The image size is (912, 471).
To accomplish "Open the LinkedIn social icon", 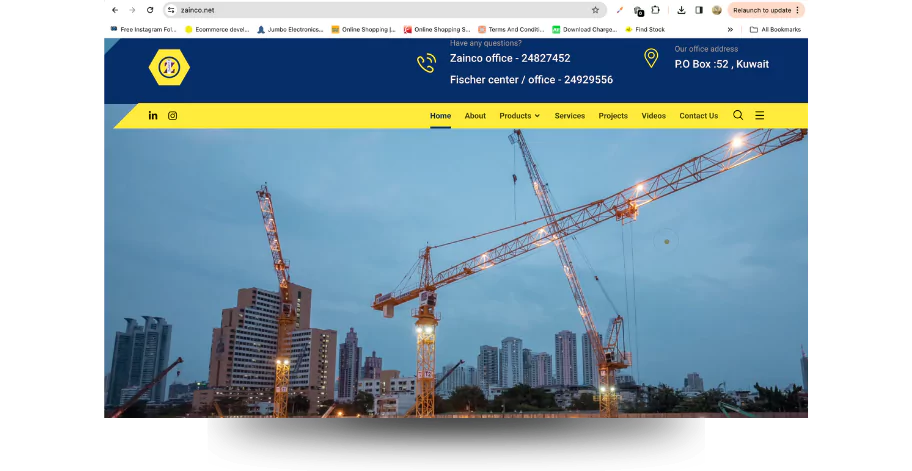I will click(x=153, y=116).
